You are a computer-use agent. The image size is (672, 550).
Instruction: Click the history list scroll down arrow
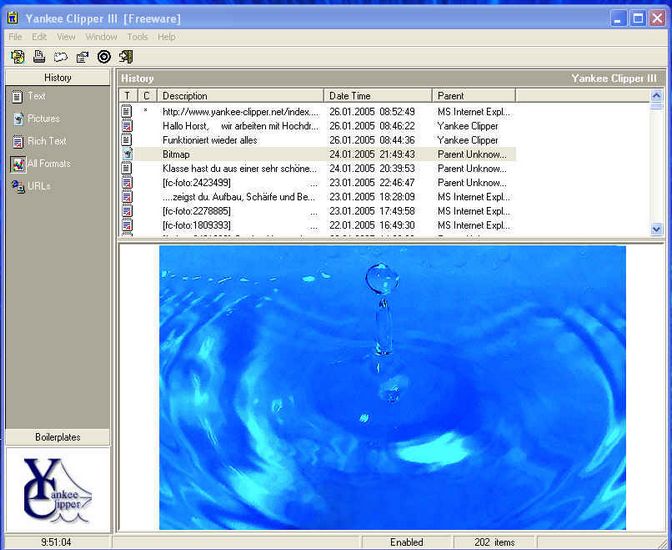pyautogui.click(x=656, y=229)
